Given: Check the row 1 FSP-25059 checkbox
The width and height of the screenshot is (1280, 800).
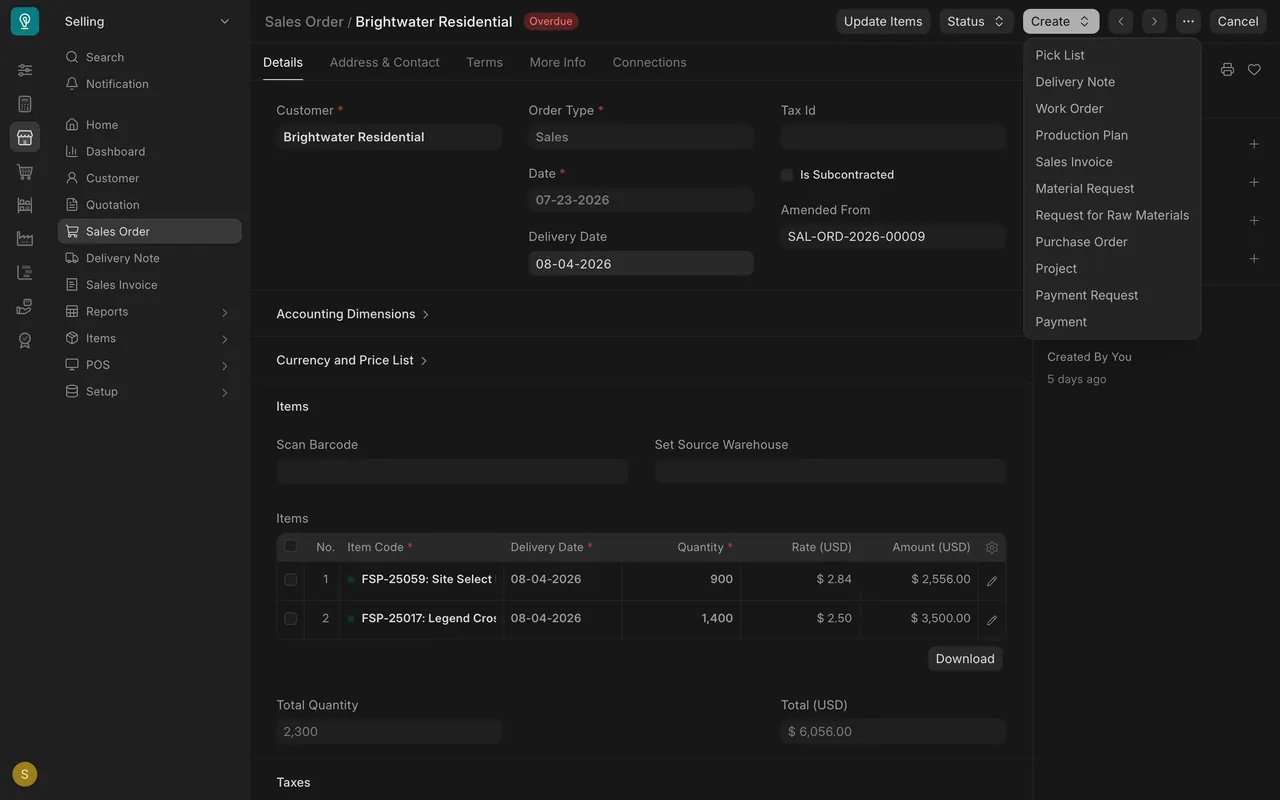Looking at the screenshot, I should [291, 580].
